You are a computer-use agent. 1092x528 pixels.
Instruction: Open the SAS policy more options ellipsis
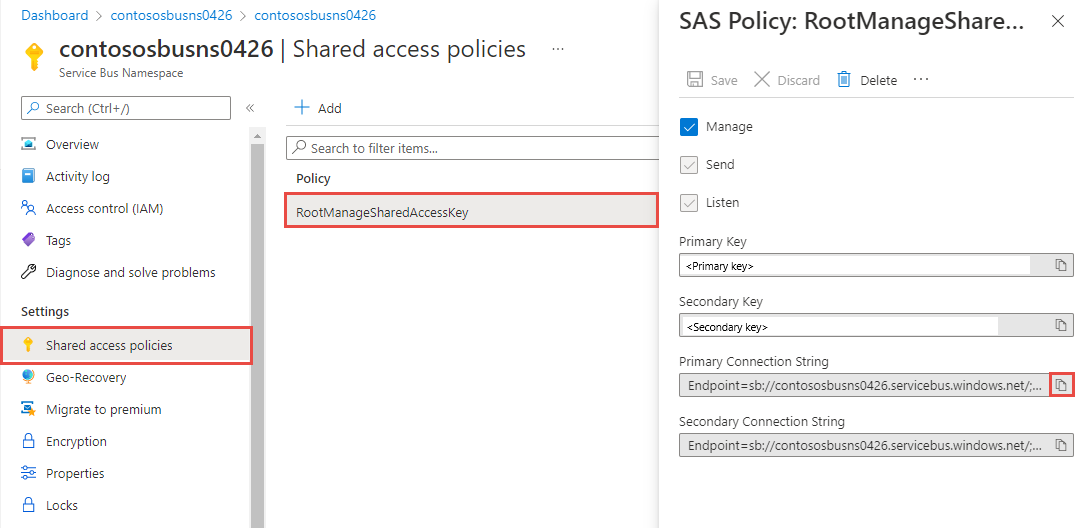[x=921, y=80]
